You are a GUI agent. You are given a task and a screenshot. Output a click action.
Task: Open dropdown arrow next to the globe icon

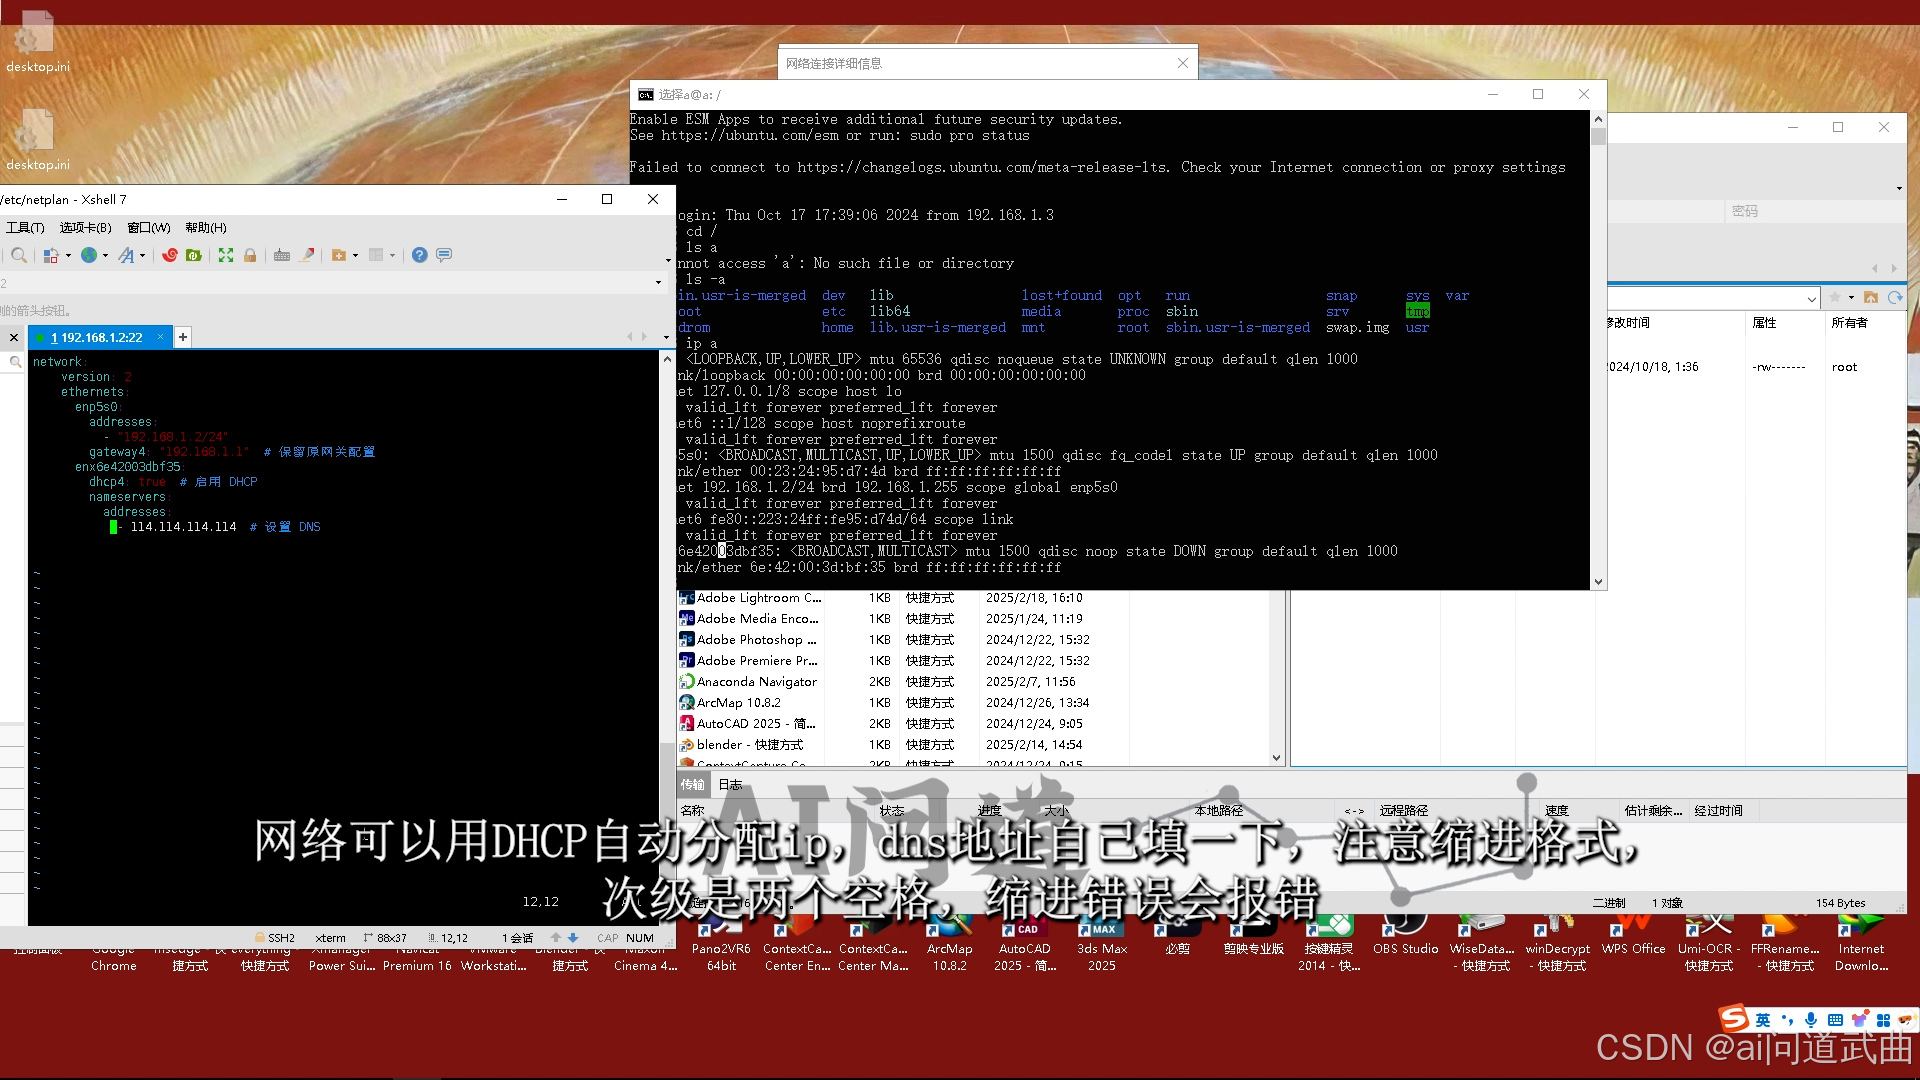(x=105, y=256)
